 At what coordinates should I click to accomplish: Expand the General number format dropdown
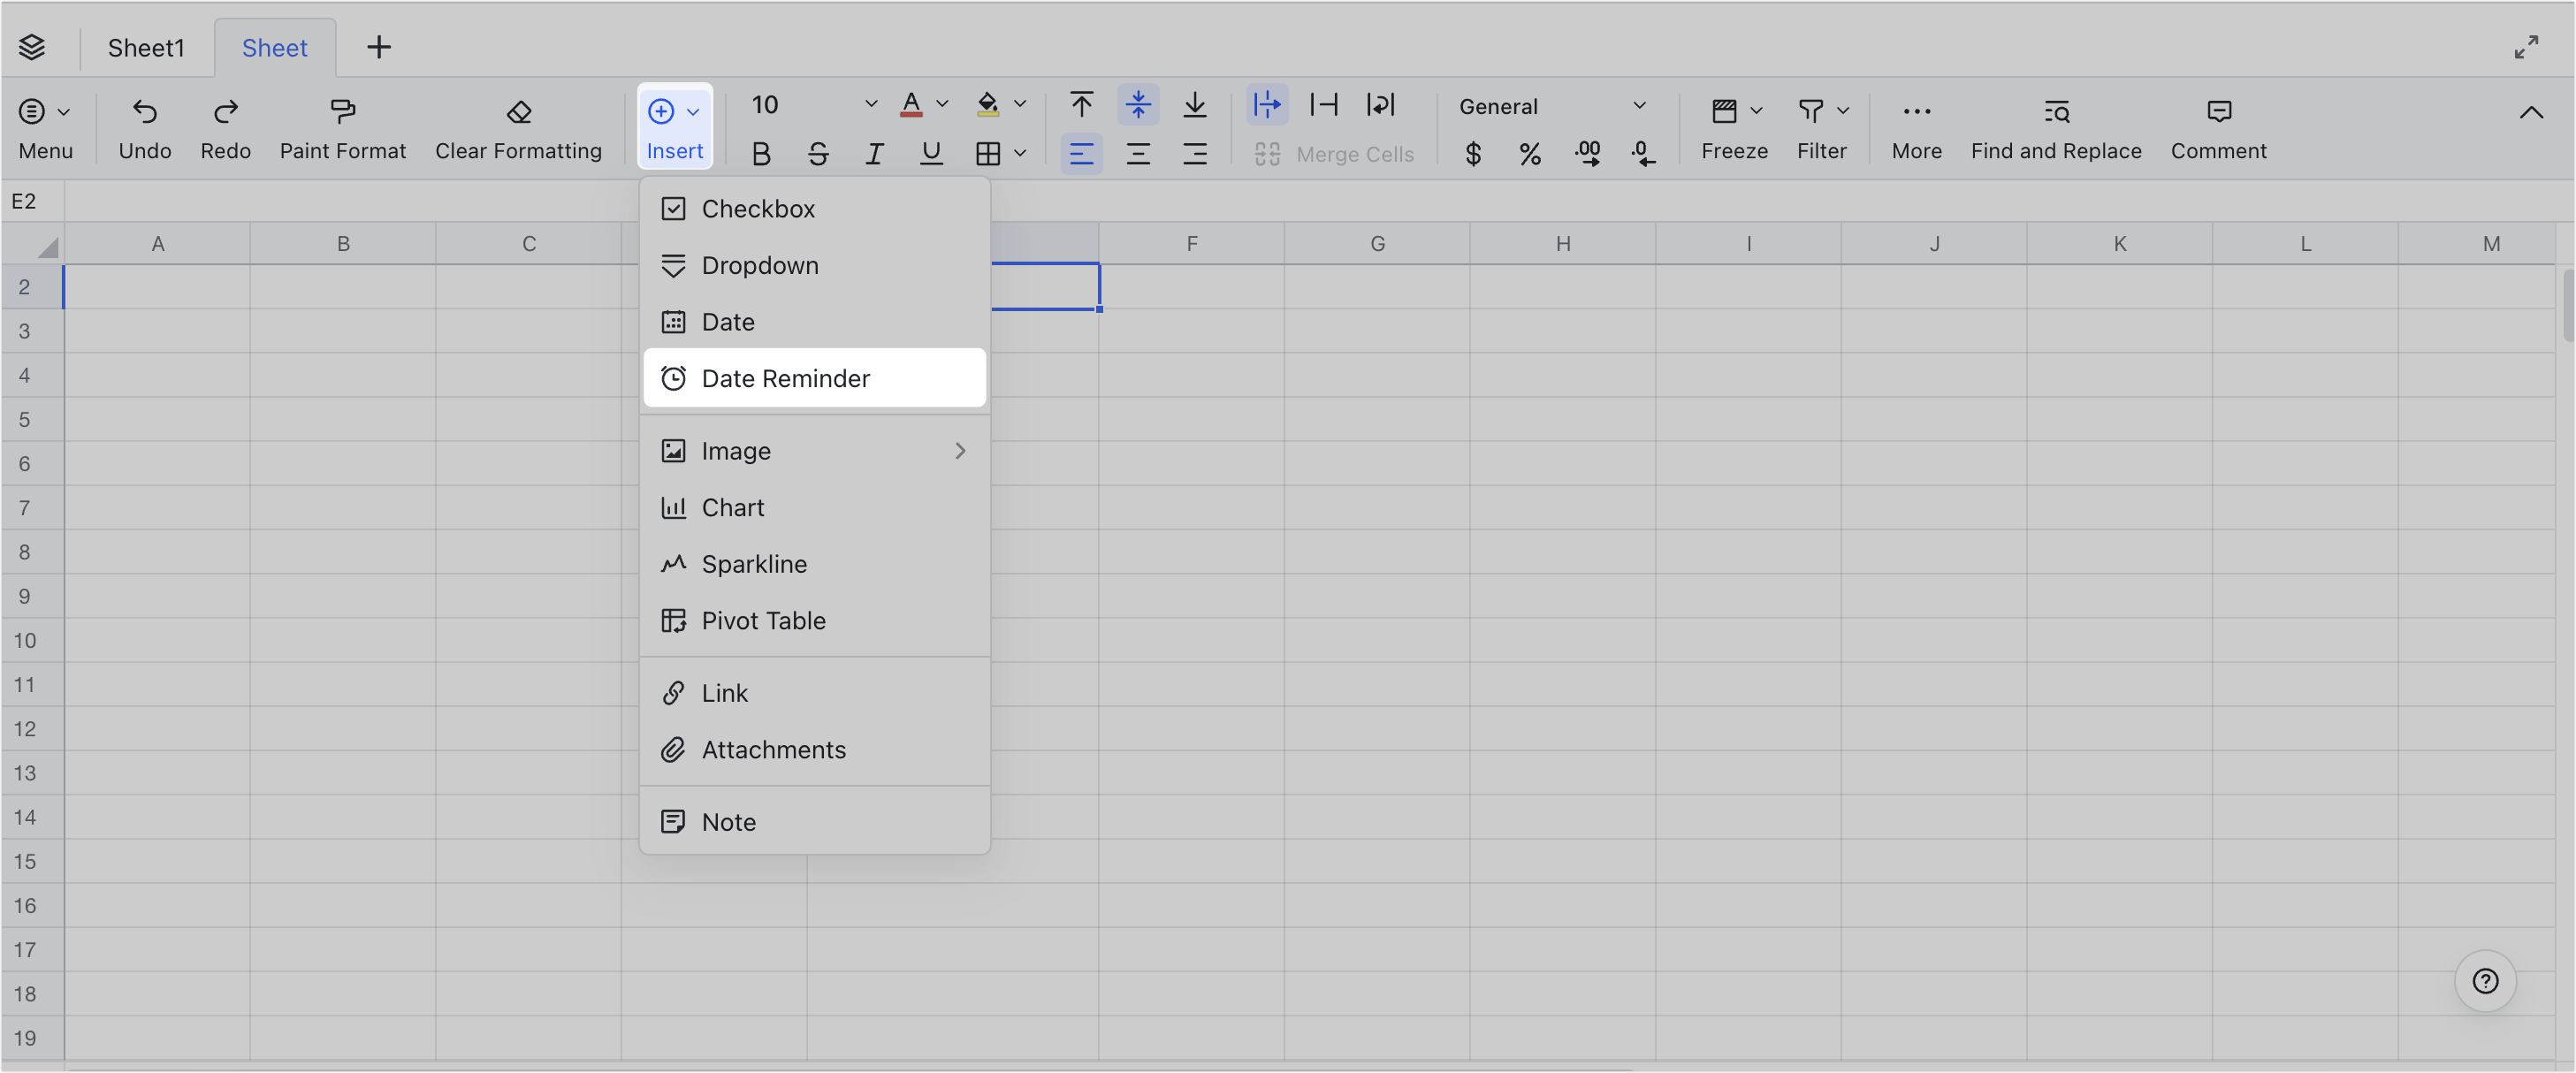click(1639, 105)
